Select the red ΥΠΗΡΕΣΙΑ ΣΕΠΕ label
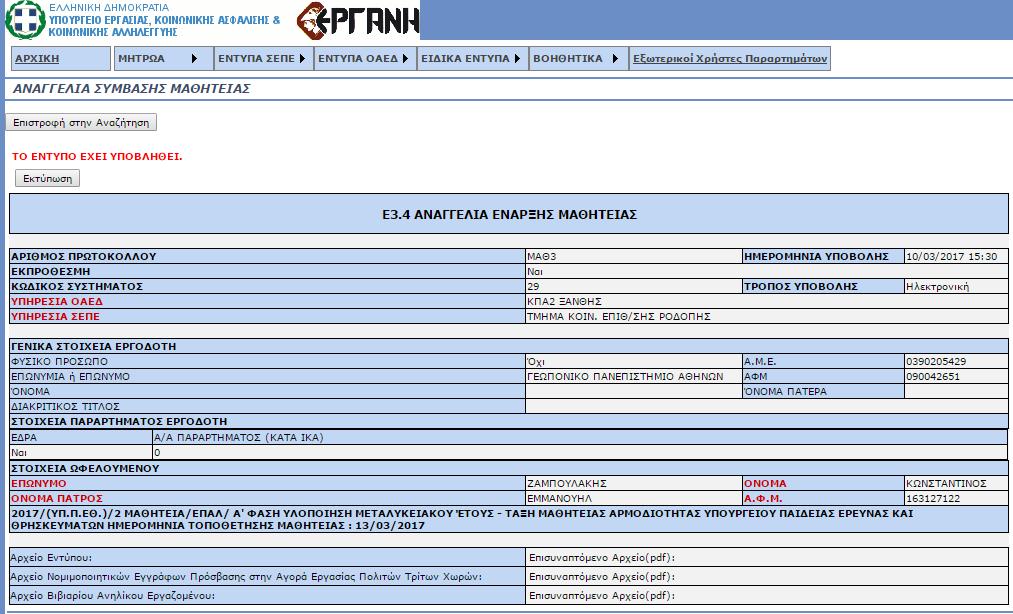This screenshot has height=614, width=1013. pos(56,316)
